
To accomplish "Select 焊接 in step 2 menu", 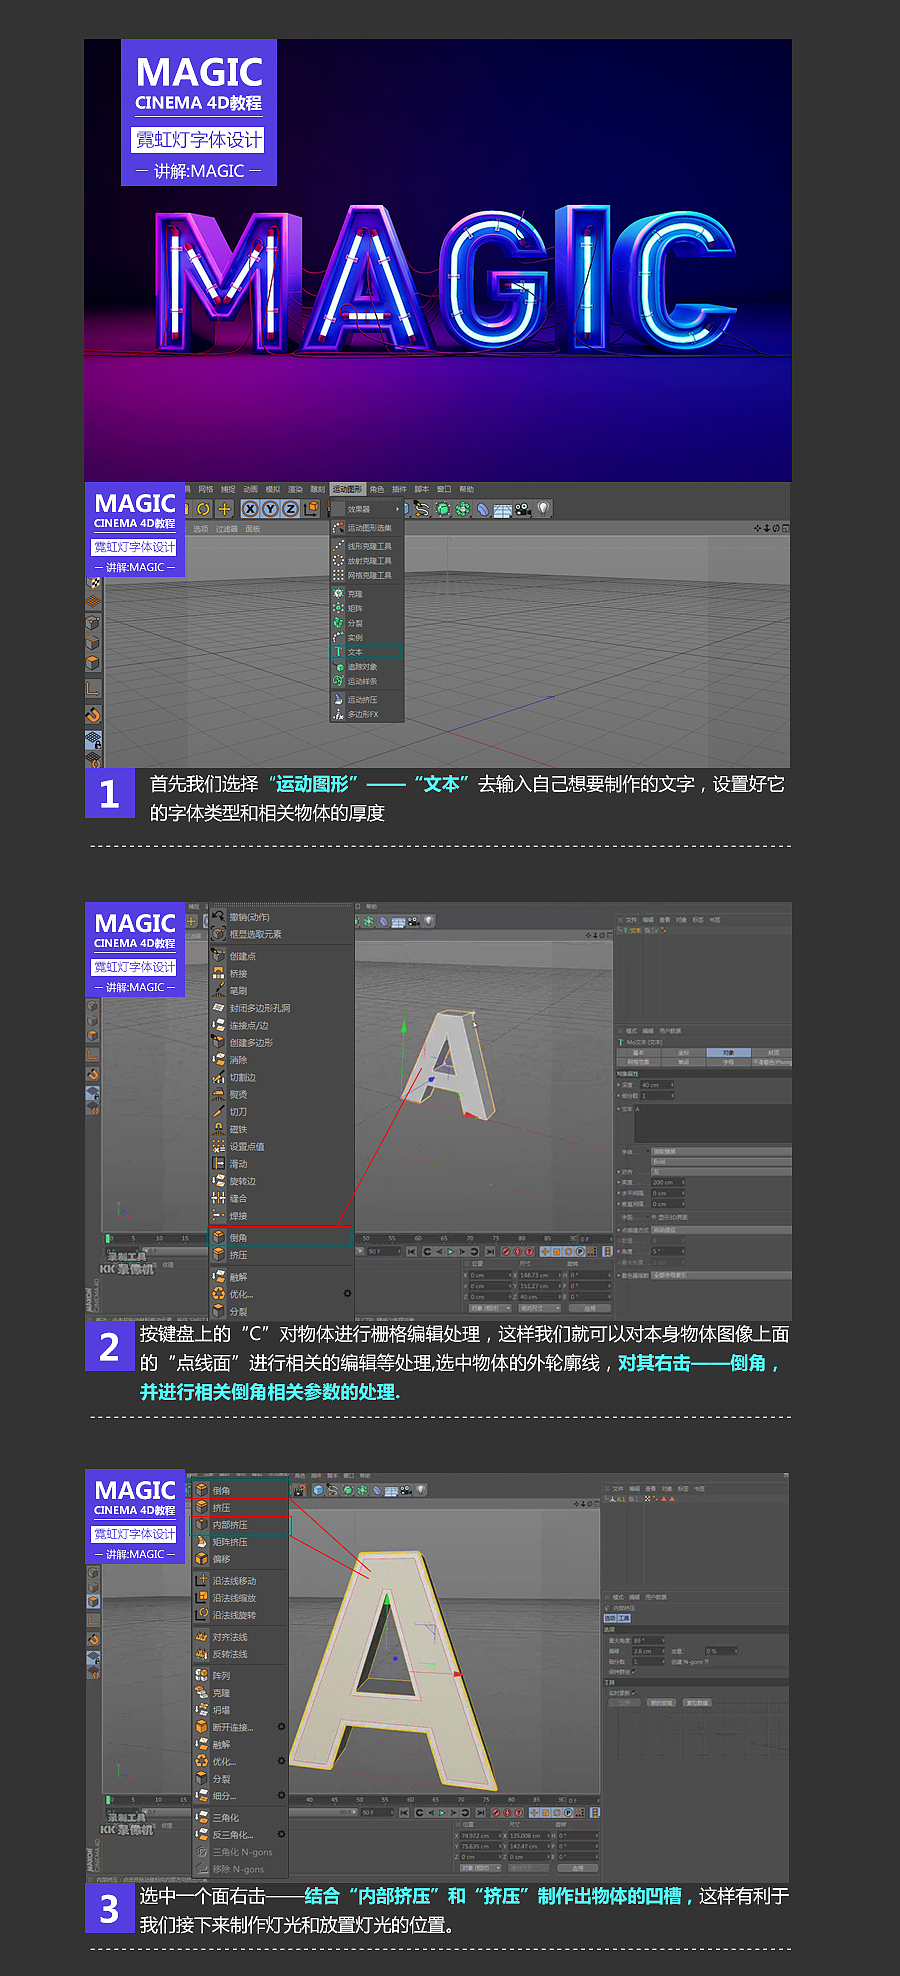I will [281, 1216].
